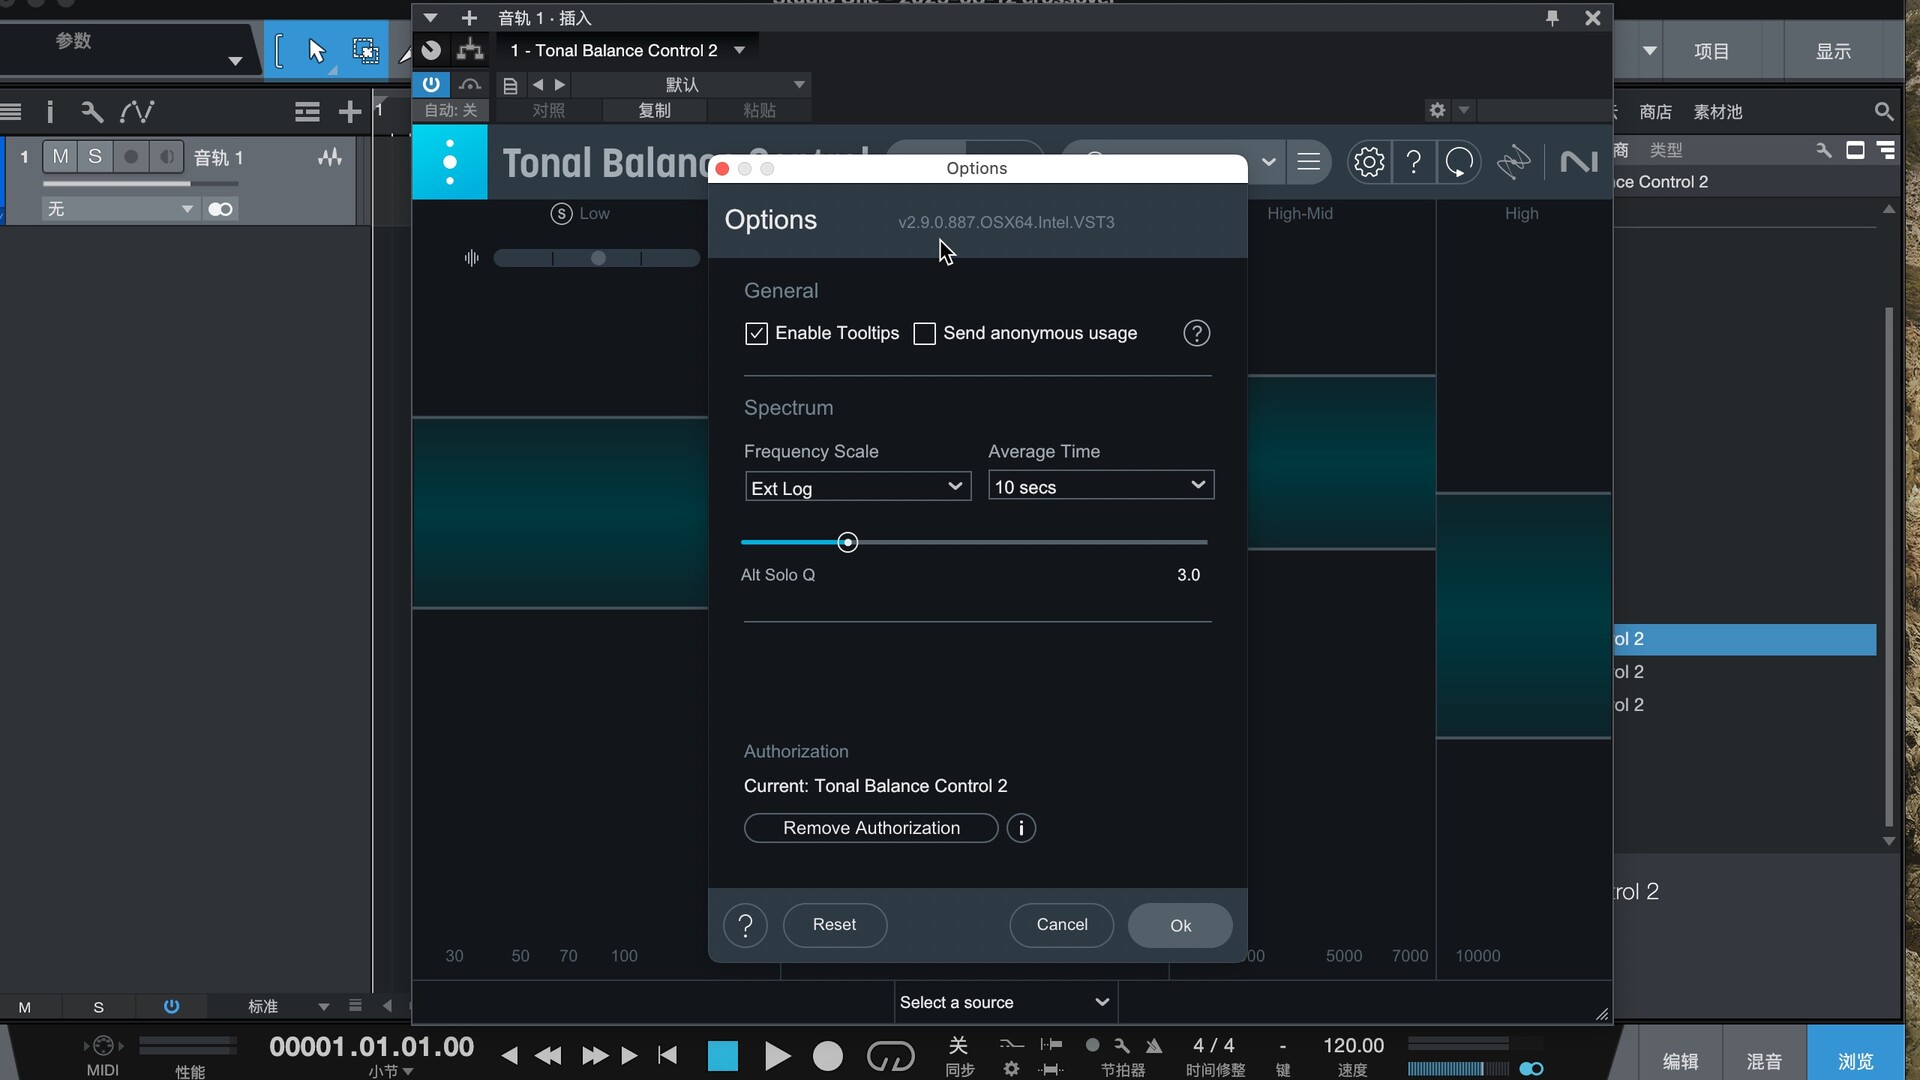Select the range selection tool

point(365,51)
